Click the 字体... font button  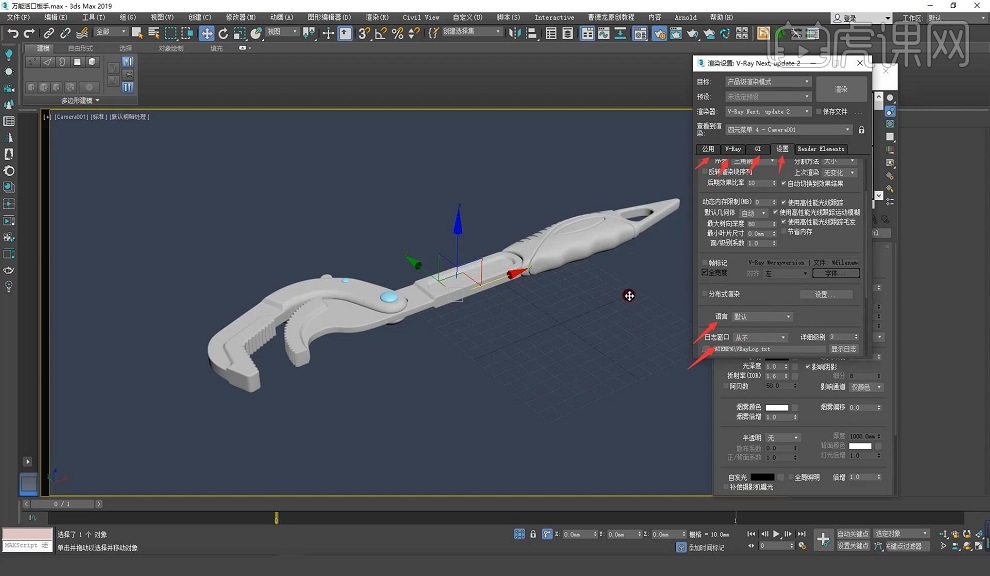pos(835,273)
